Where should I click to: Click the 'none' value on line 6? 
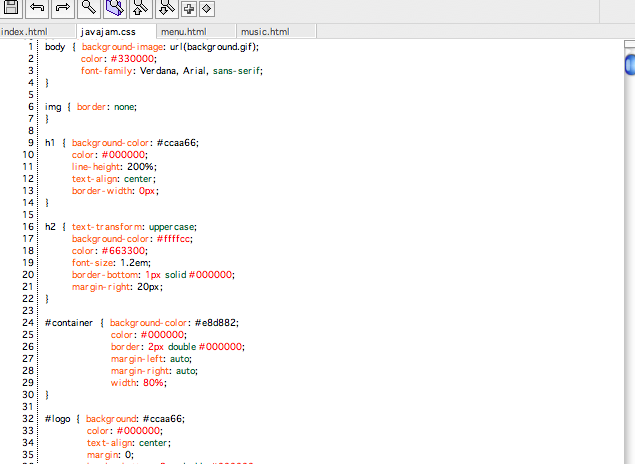click(124, 107)
